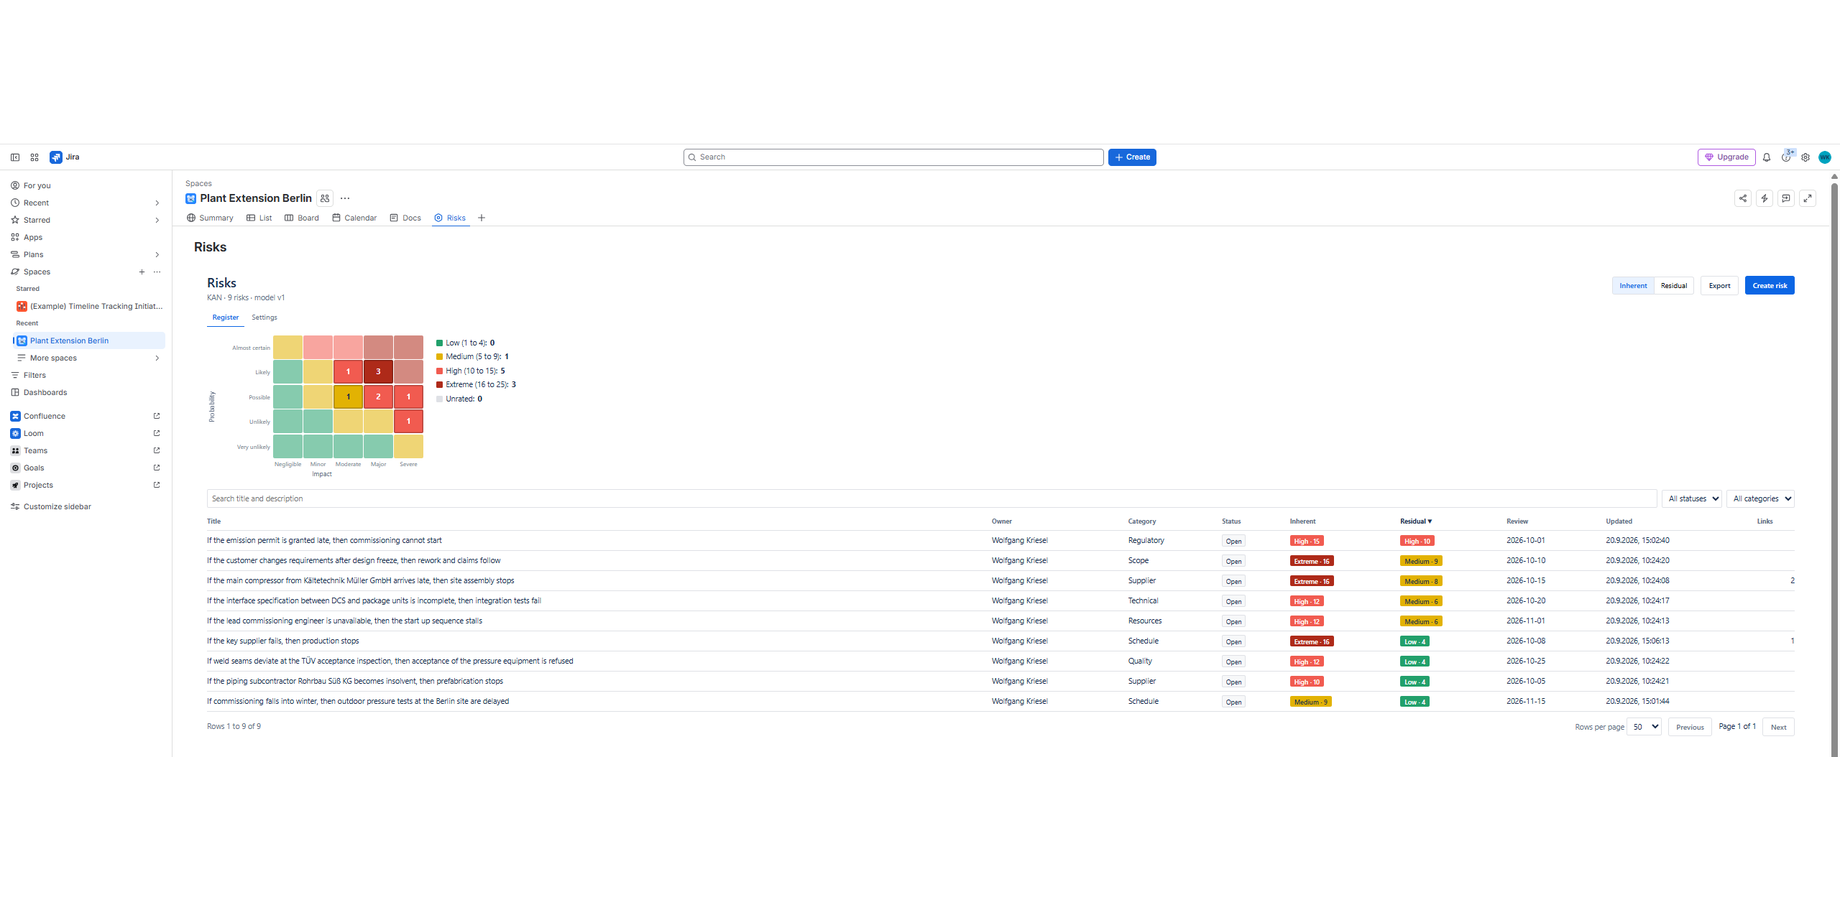
Task: Create a space with the sidebar plus icon
Action: (142, 272)
